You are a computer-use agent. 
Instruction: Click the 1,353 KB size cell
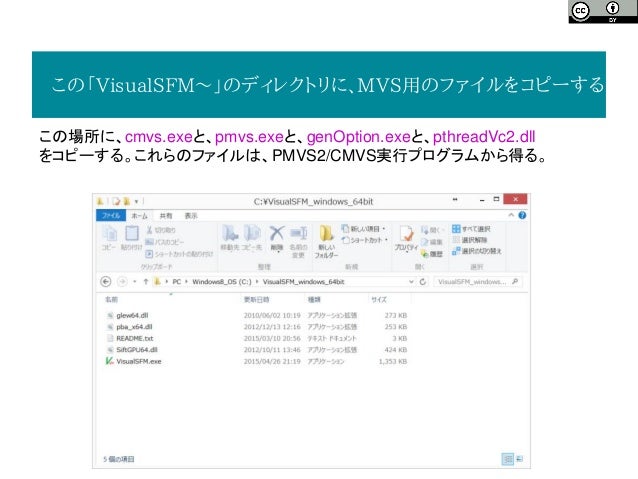(x=393, y=361)
